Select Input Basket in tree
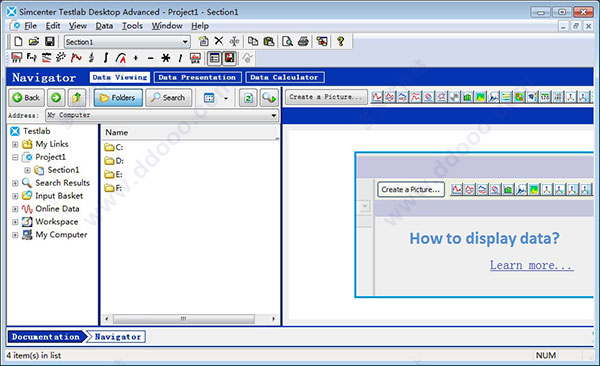The height and width of the screenshot is (366, 600). point(59,196)
